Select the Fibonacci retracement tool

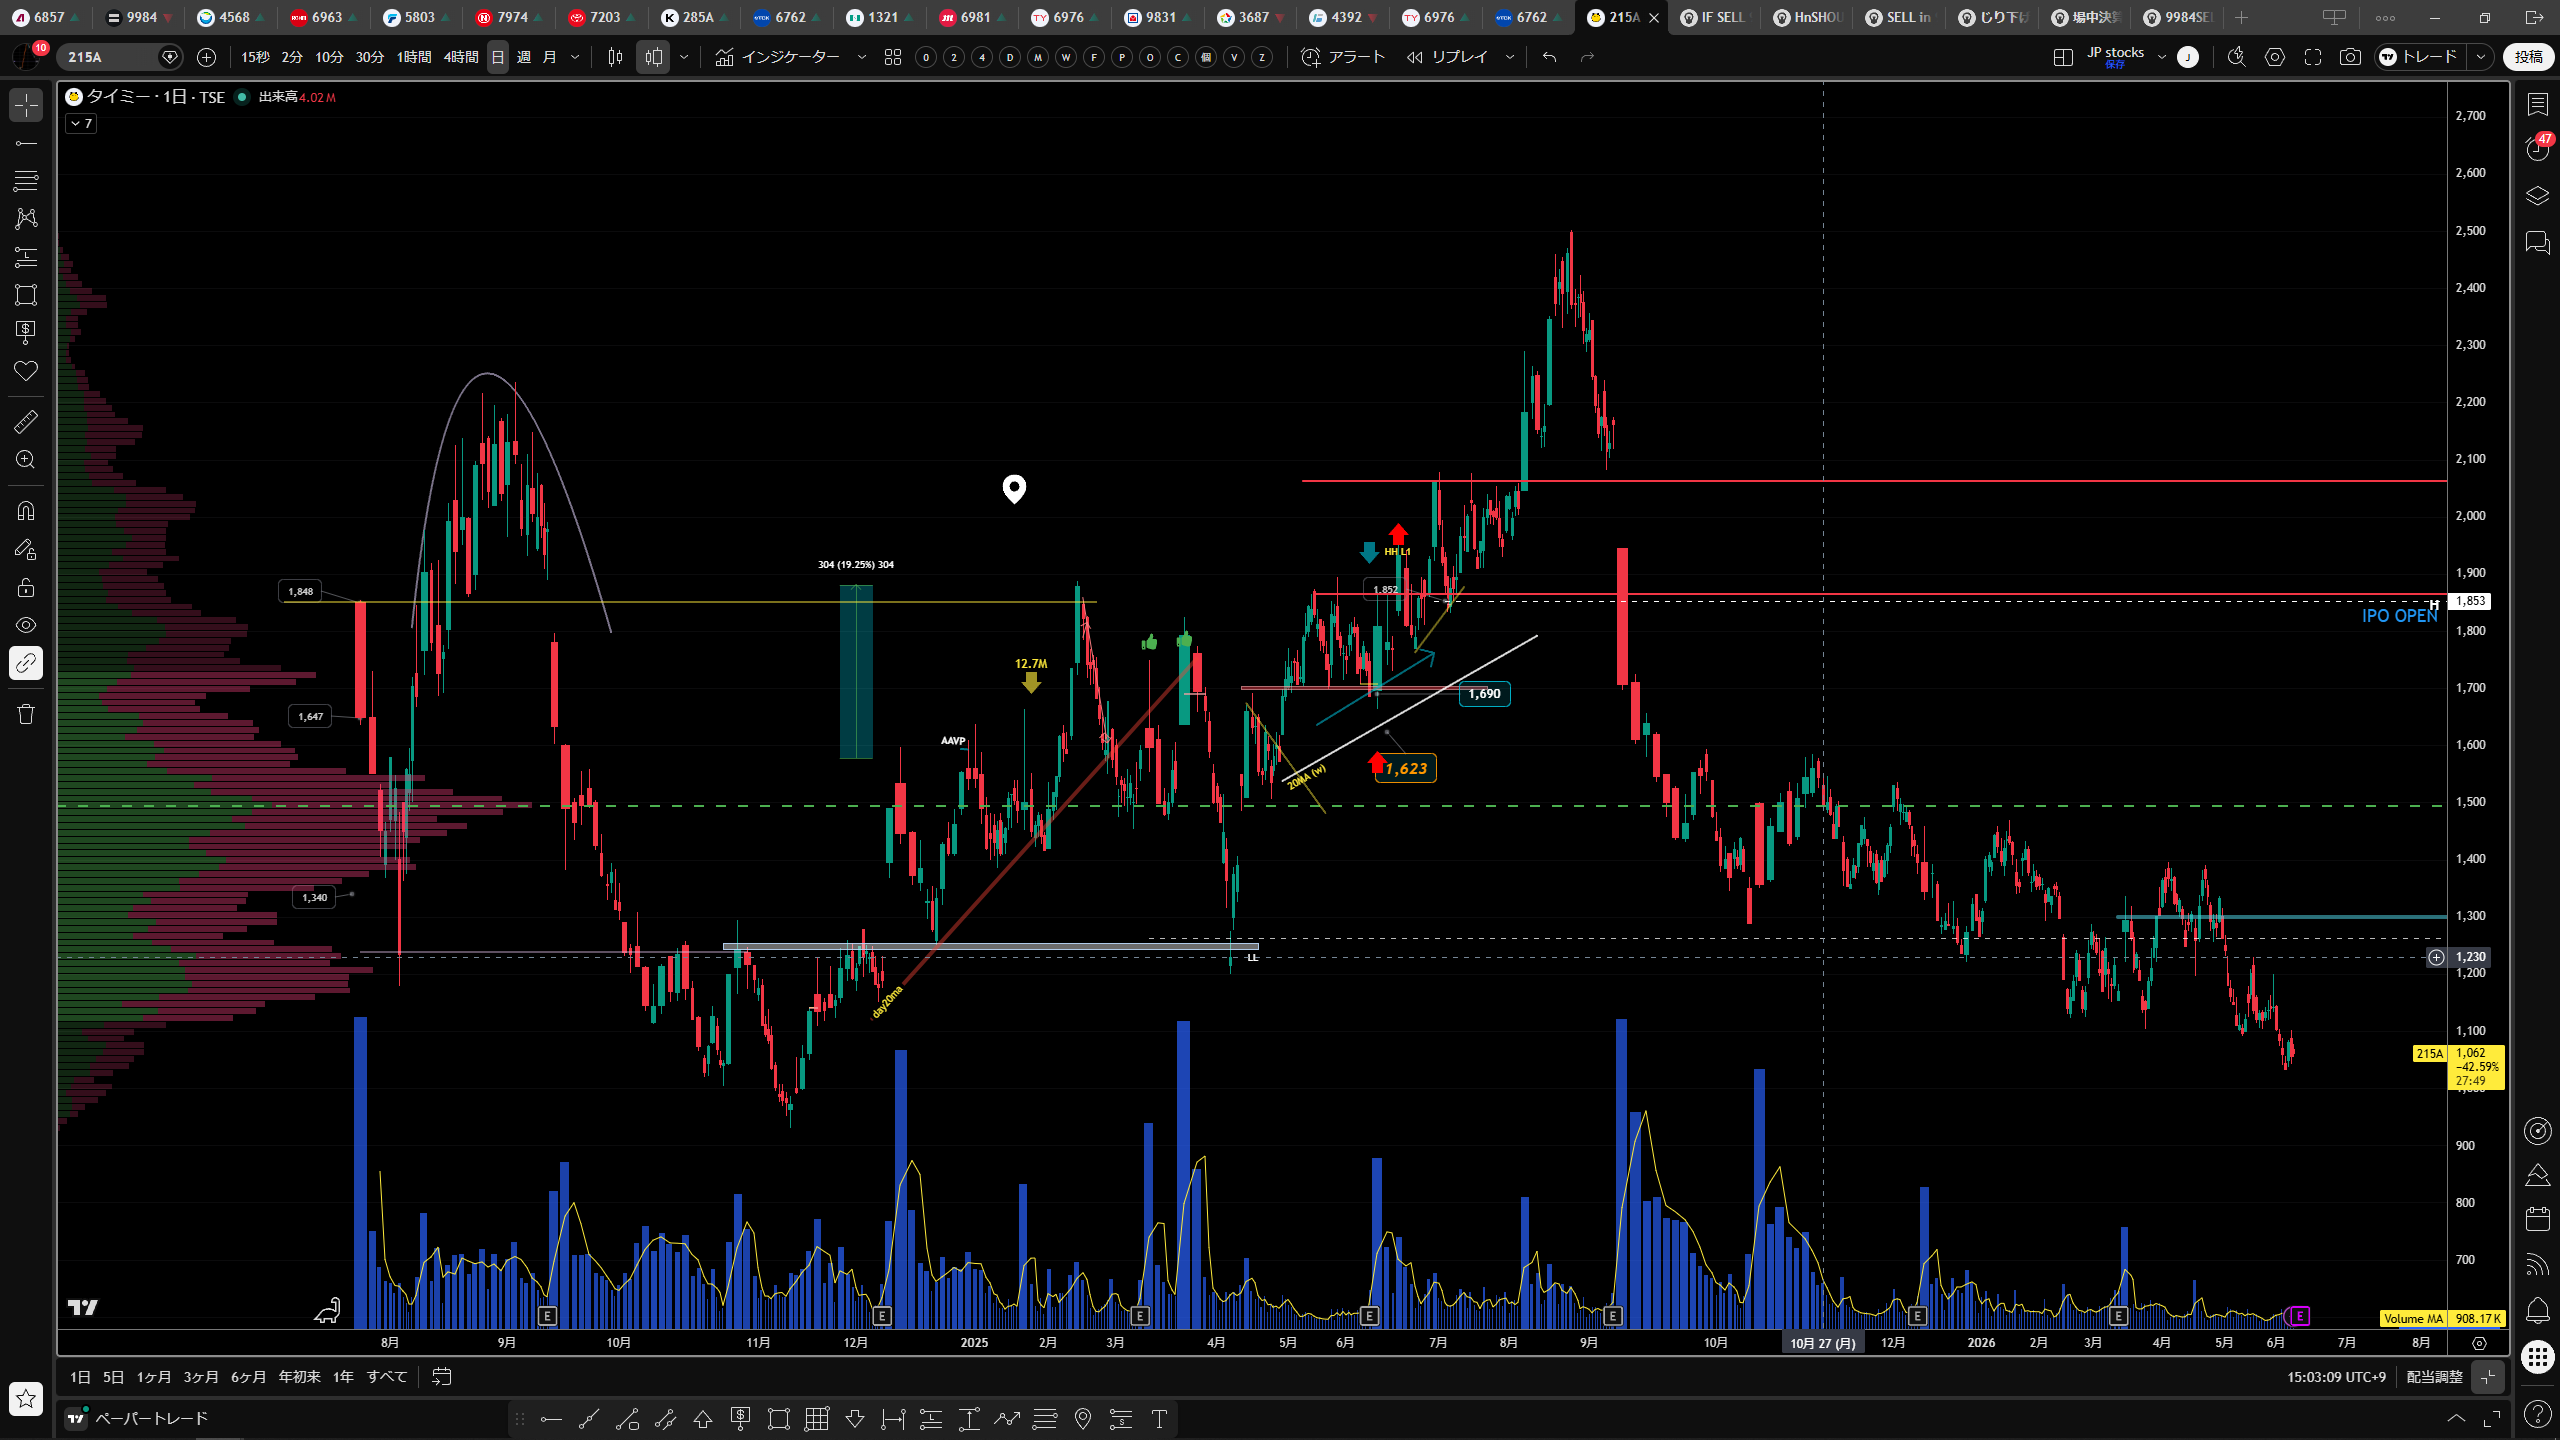26,180
